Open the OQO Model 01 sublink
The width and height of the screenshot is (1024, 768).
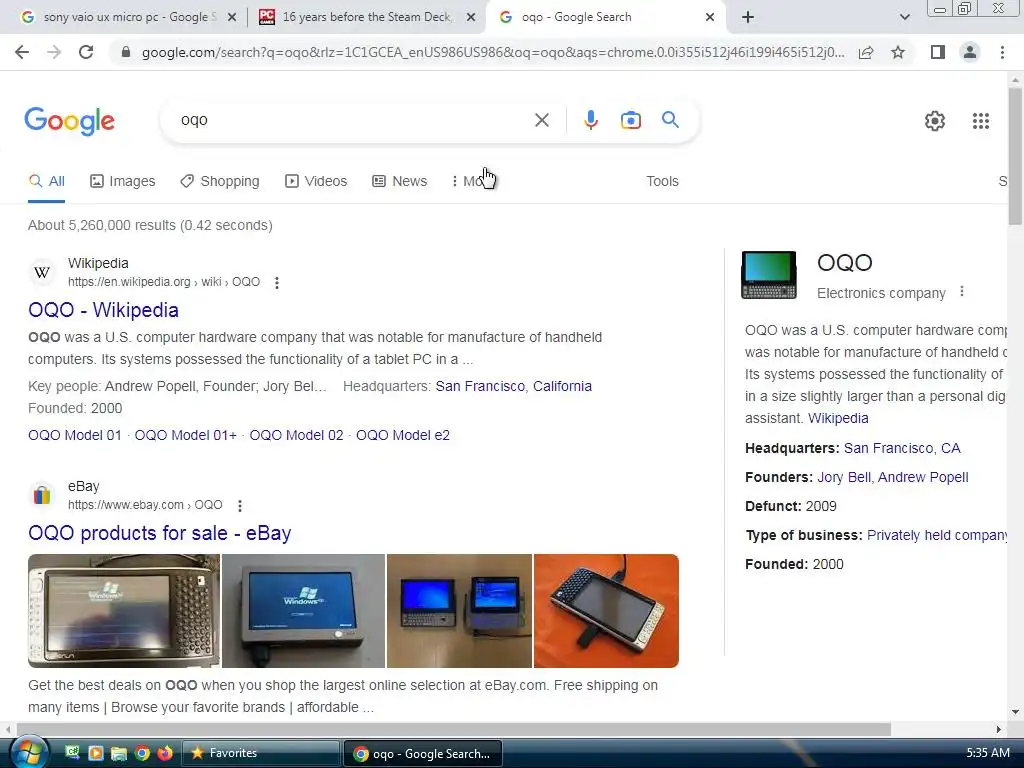74,435
